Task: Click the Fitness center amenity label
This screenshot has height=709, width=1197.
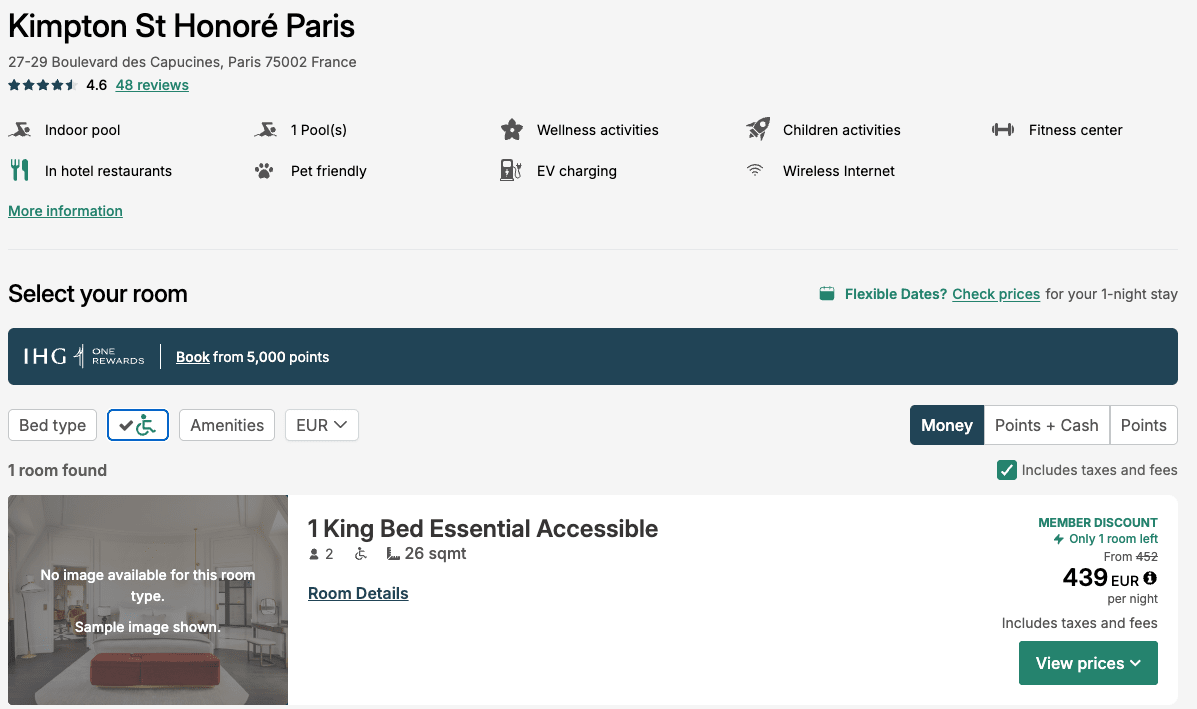Action: point(1076,130)
